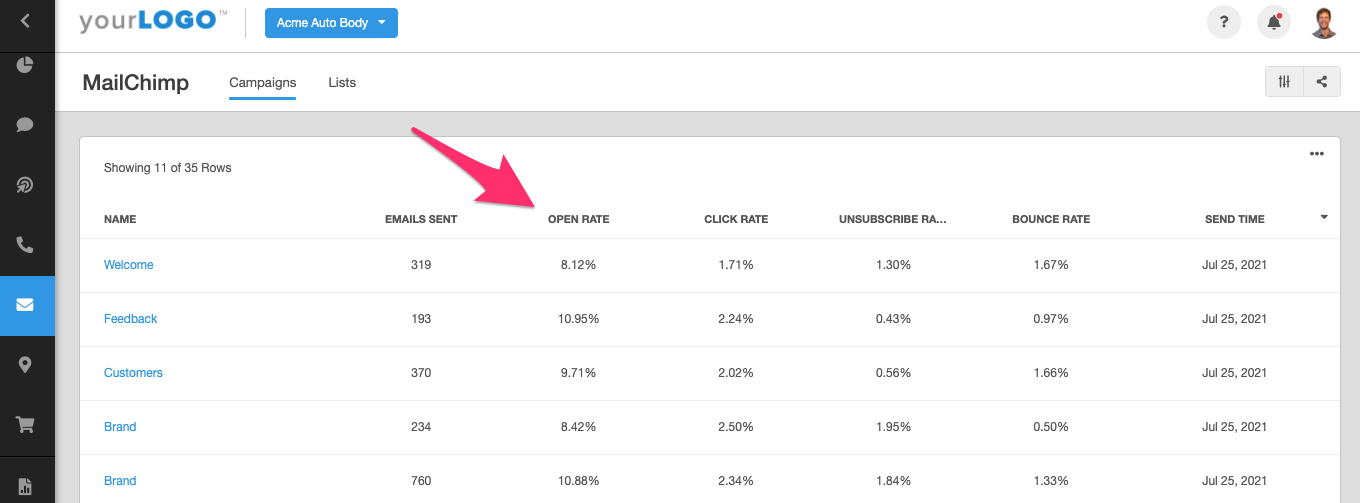The height and width of the screenshot is (503, 1360).
Task: Select the 1.67% bounce rate cell
Action: click(x=1051, y=265)
